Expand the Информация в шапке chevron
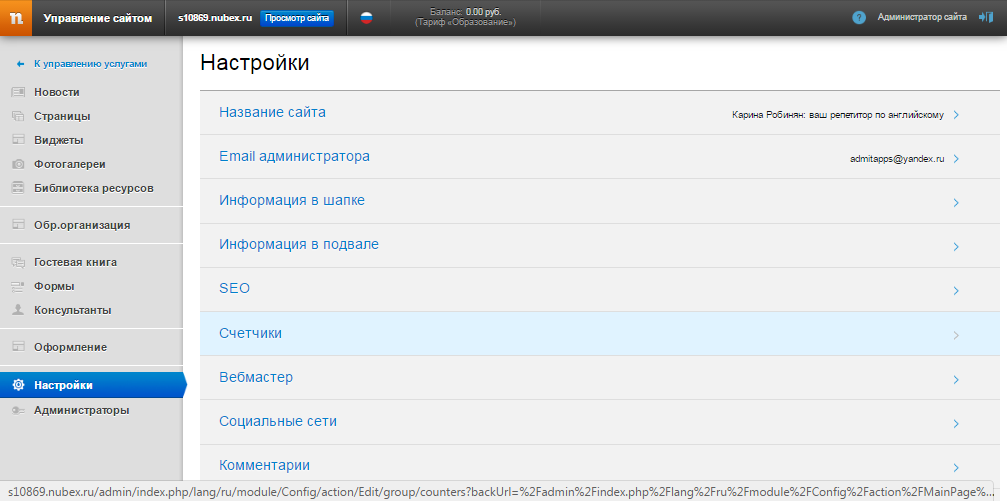Viewport: 1007px width, 501px height. [956, 203]
